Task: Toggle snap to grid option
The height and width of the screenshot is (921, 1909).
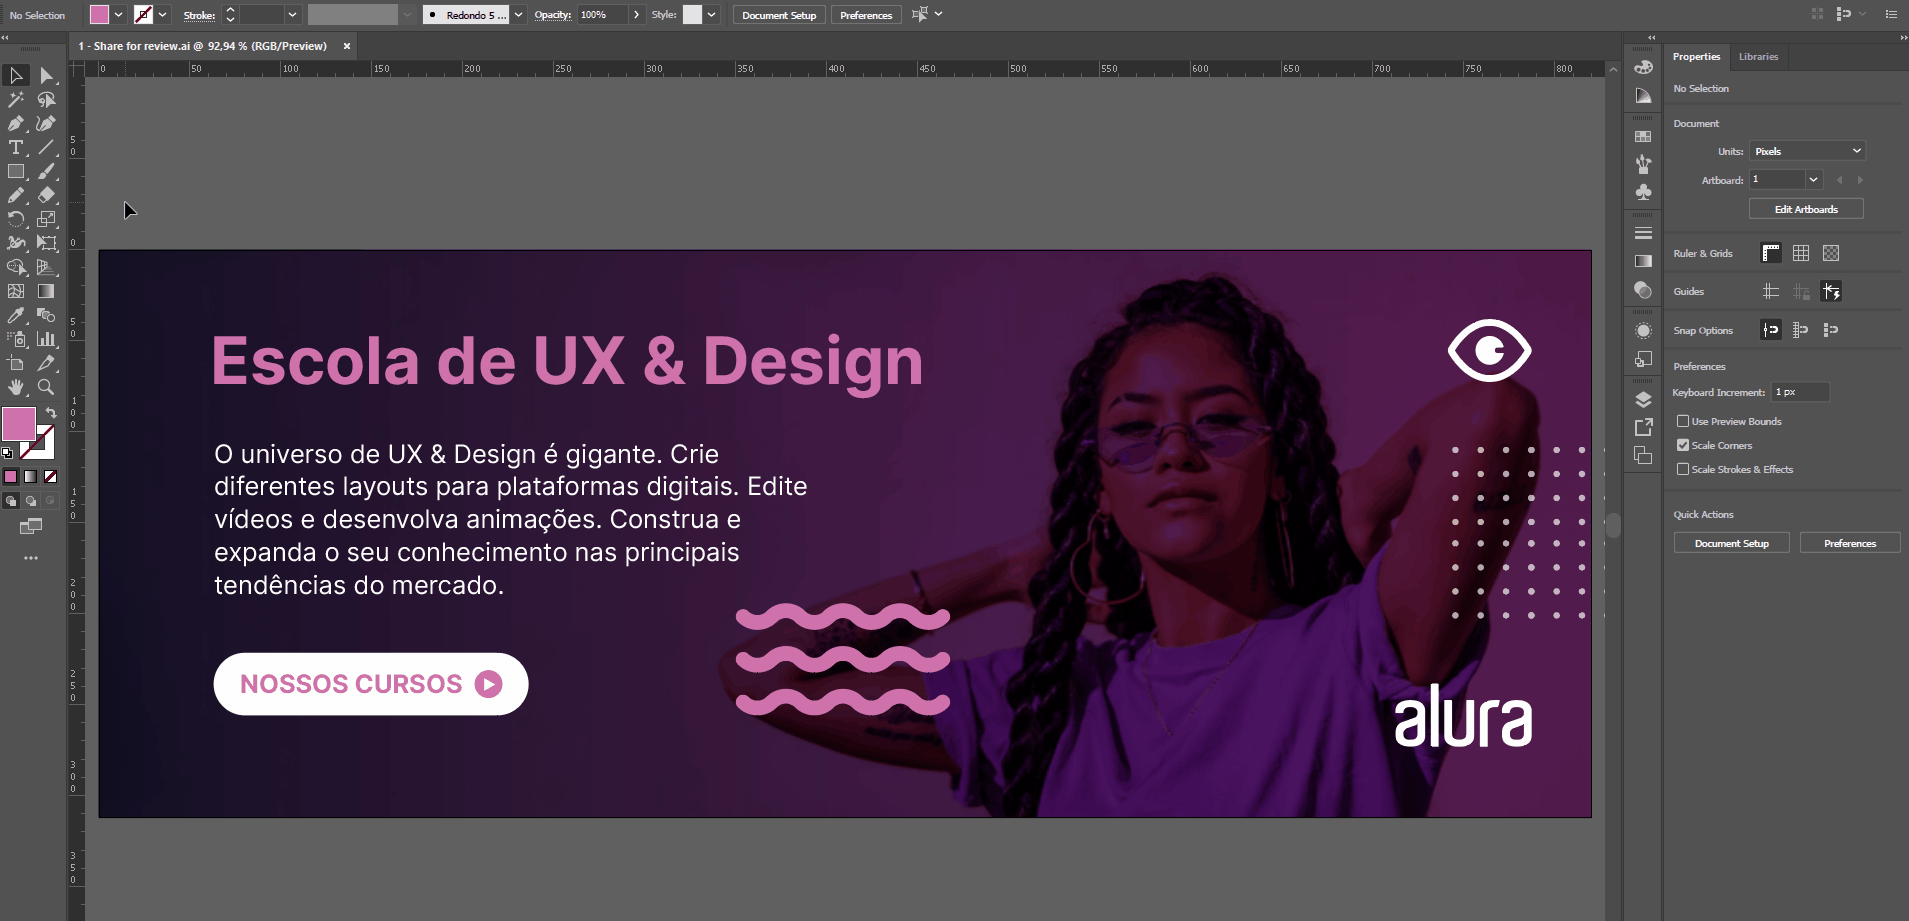Action: 1801,330
